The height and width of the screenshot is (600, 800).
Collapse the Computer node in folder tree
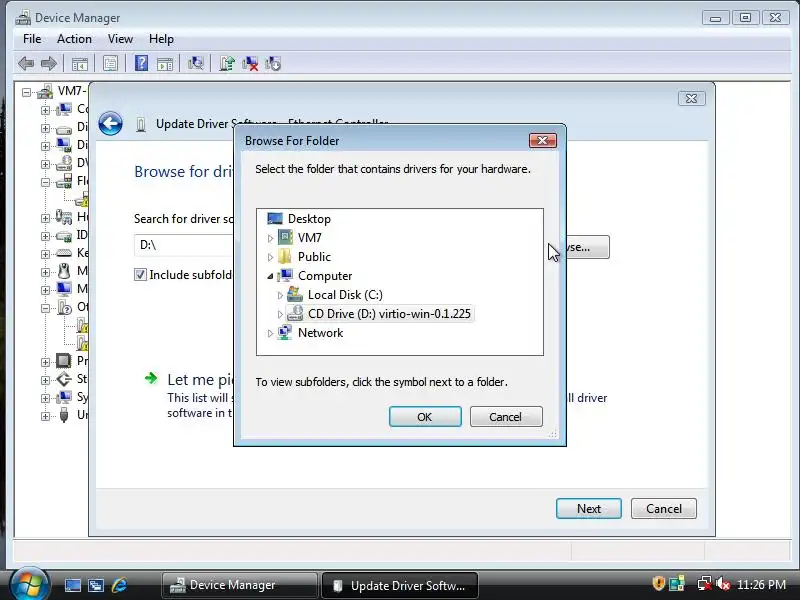pyautogui.click(x=270, y=276)
